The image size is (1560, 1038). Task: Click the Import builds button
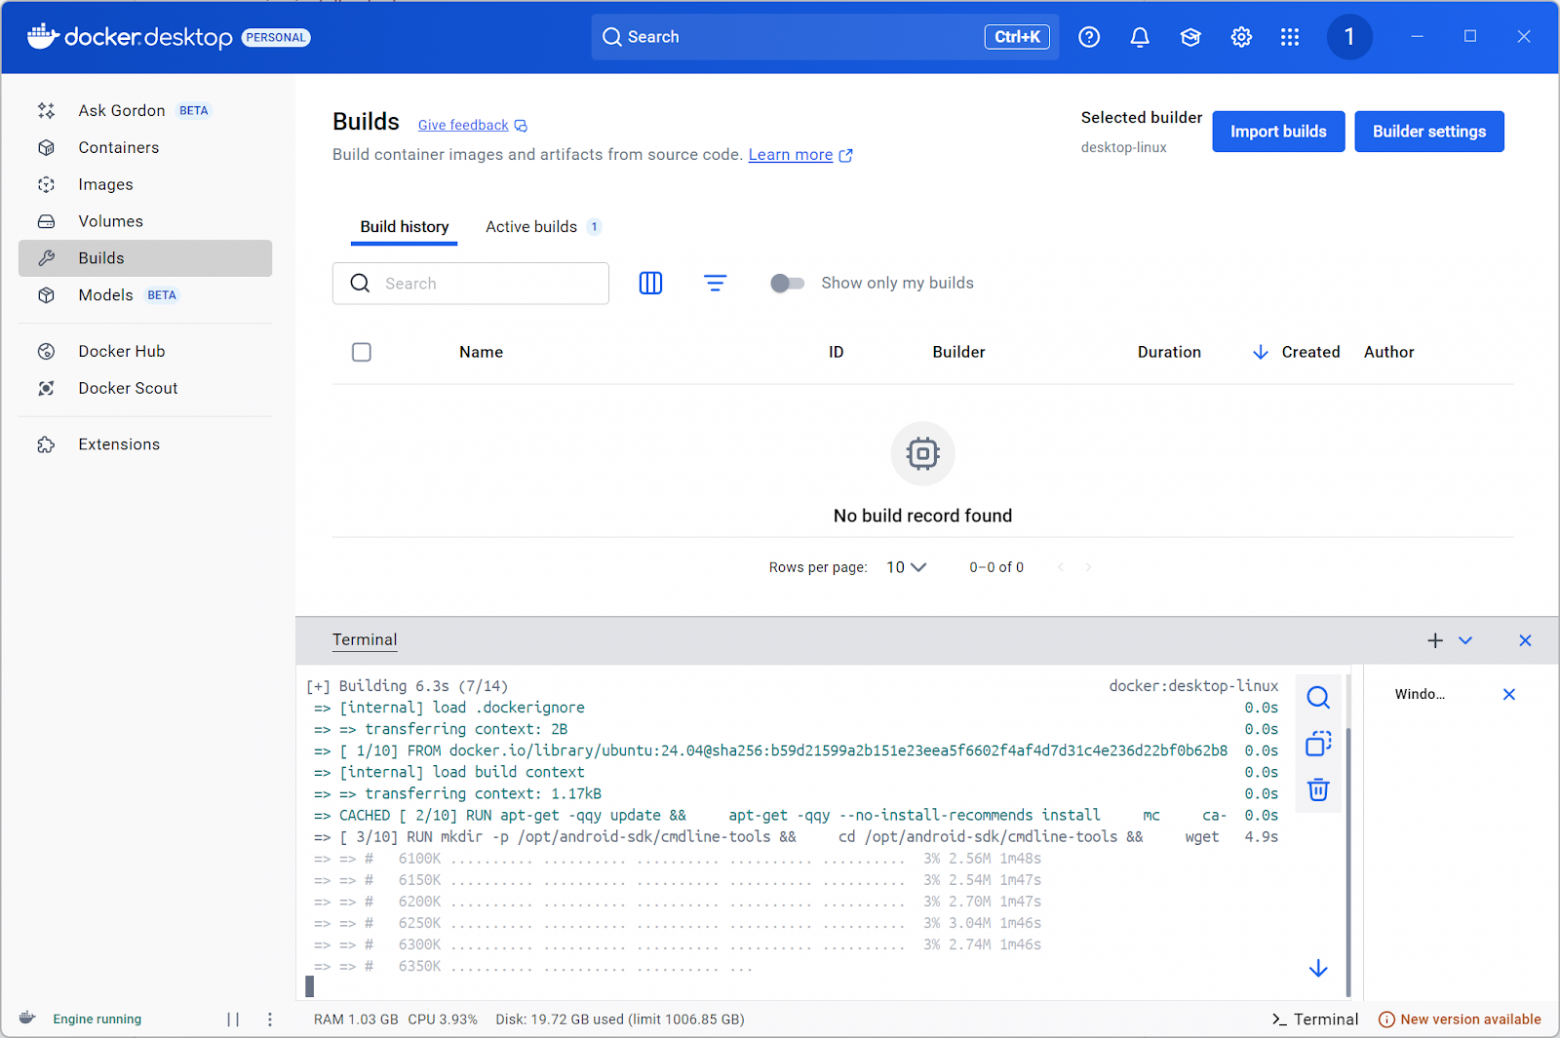tap(1278, 131)
